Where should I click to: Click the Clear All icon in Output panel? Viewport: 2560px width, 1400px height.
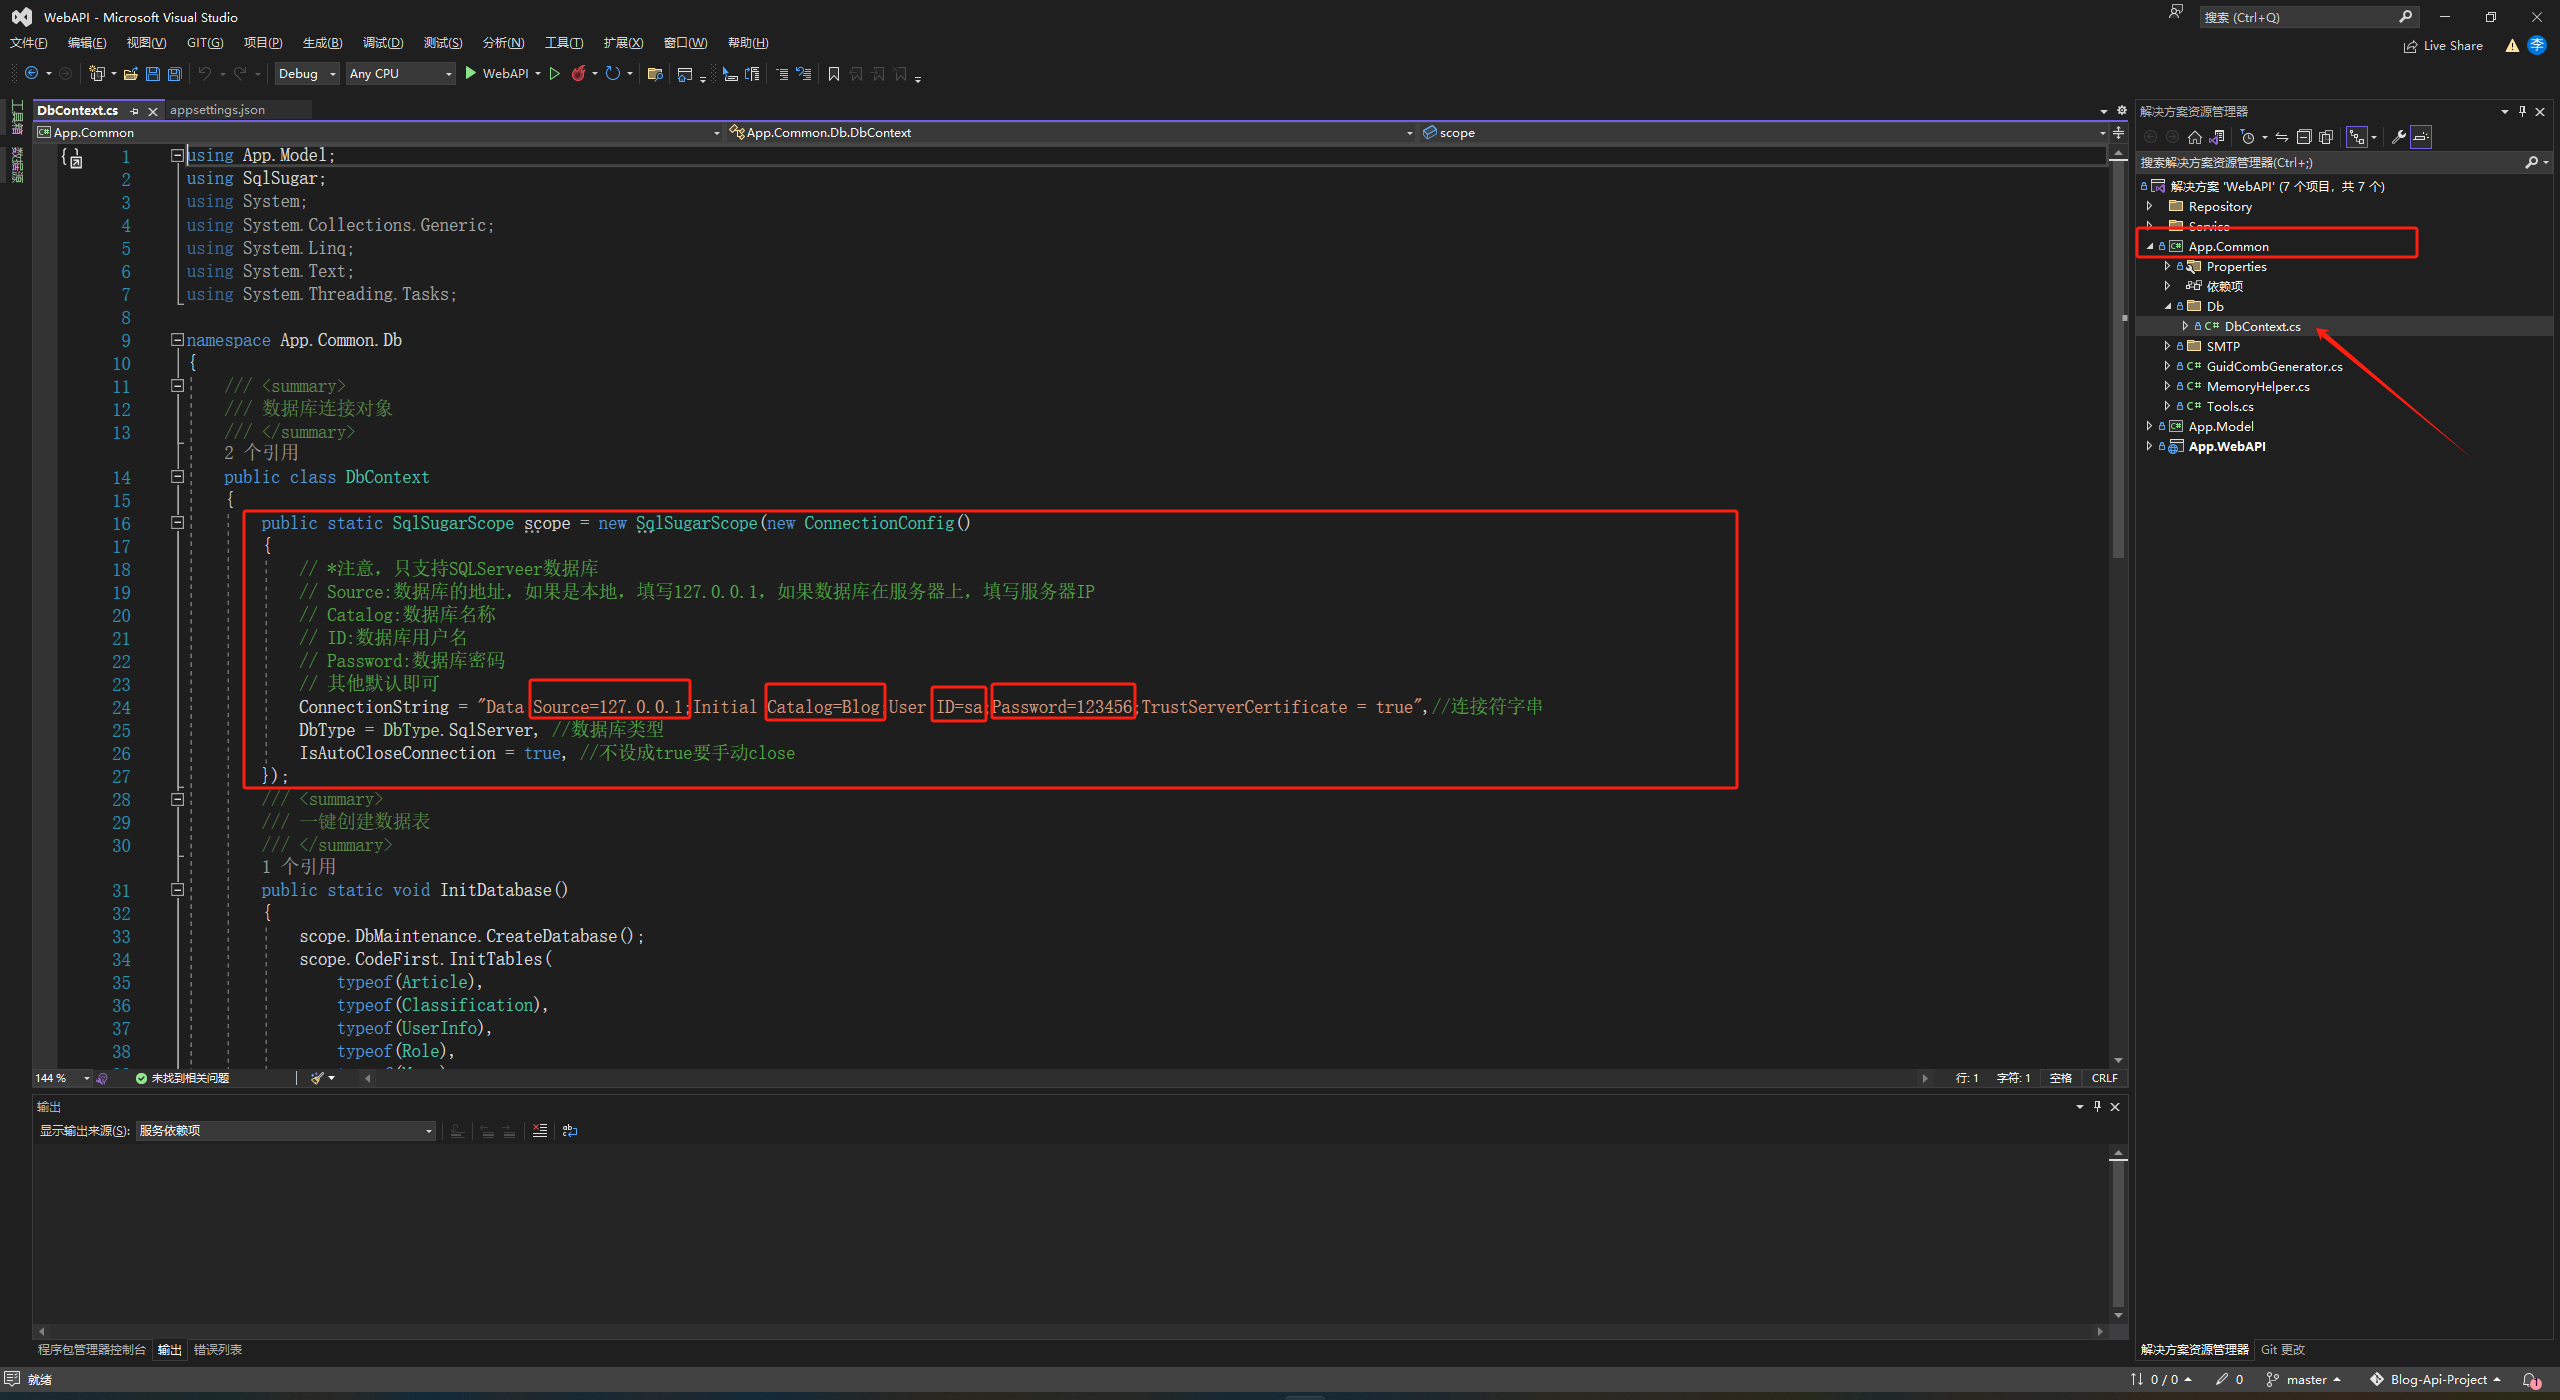click(x=540, y=1131)
